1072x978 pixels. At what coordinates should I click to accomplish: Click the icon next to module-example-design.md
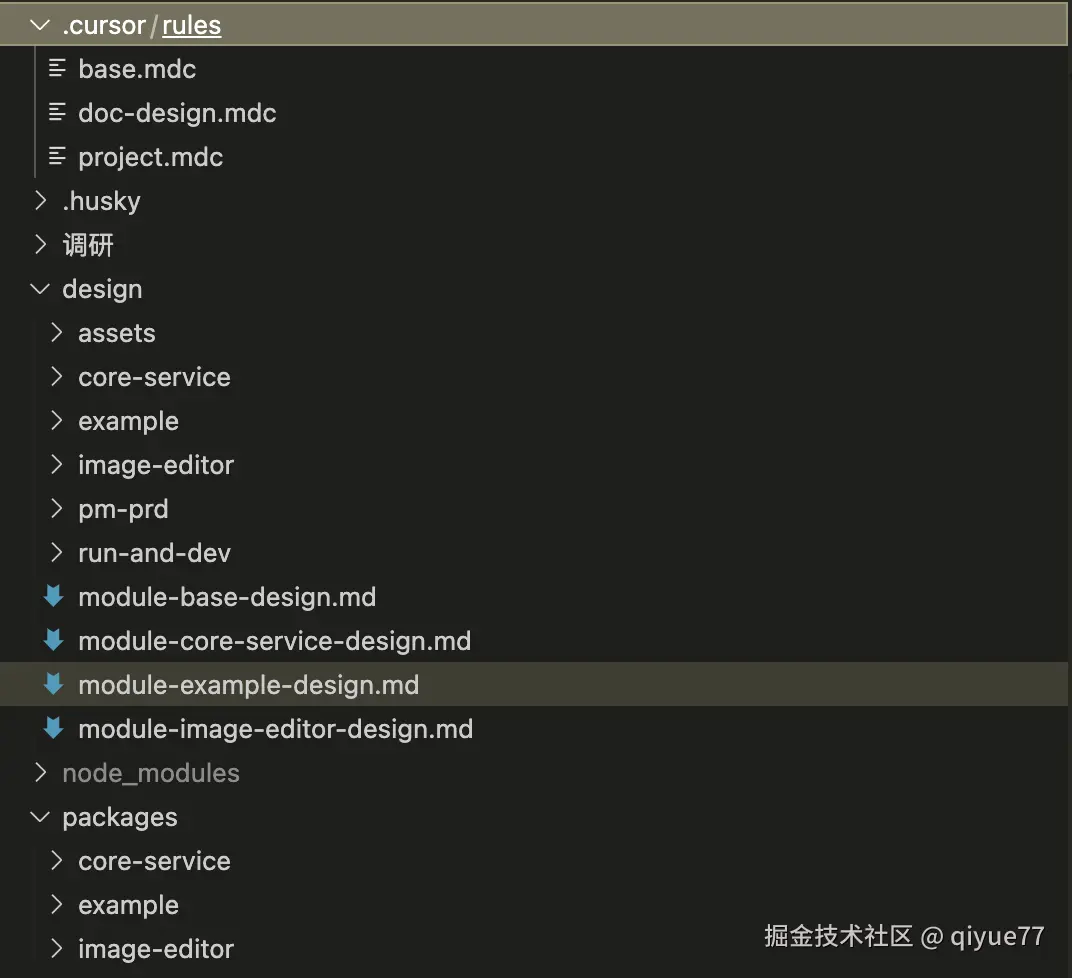(53, 684)
